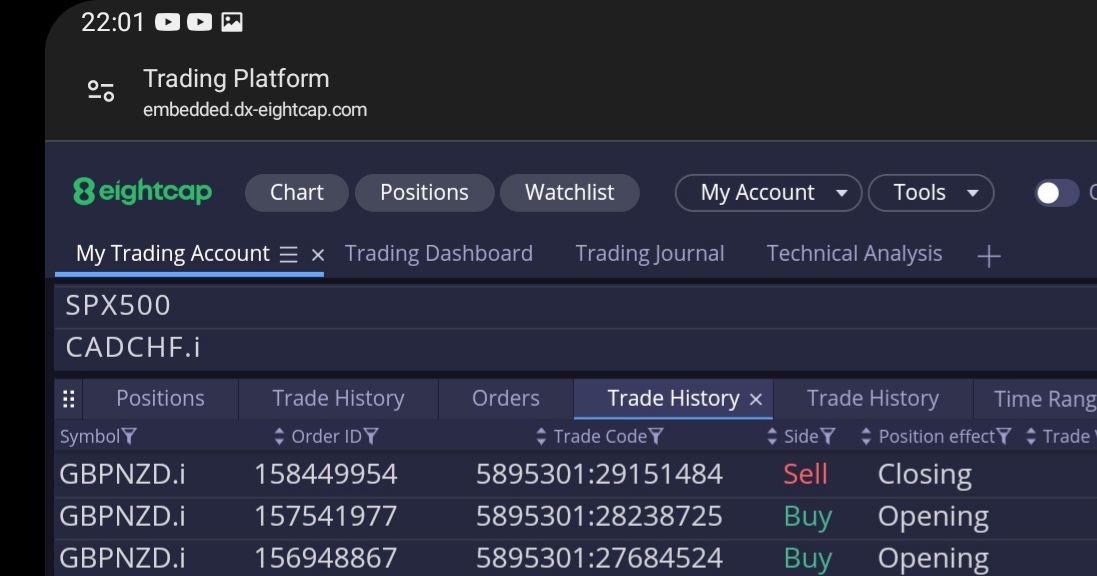
Task: Add a new workspace tab with plus icon
Action: (x=989, y=256)
